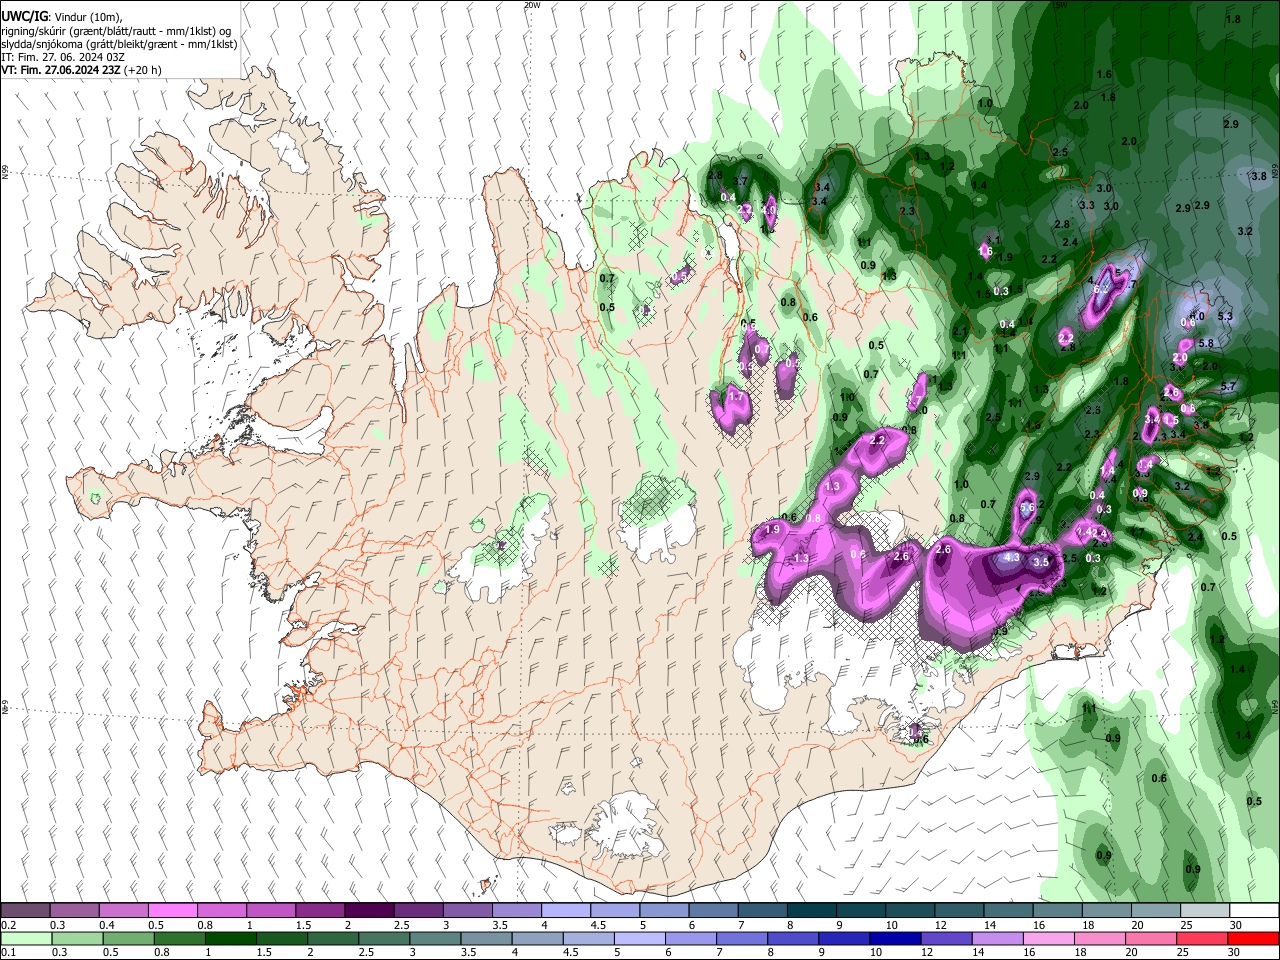Screen dimensions: 1280x960
Task: Pick the 8–9 dark teal swatch in upper legend
Action: 811,911
